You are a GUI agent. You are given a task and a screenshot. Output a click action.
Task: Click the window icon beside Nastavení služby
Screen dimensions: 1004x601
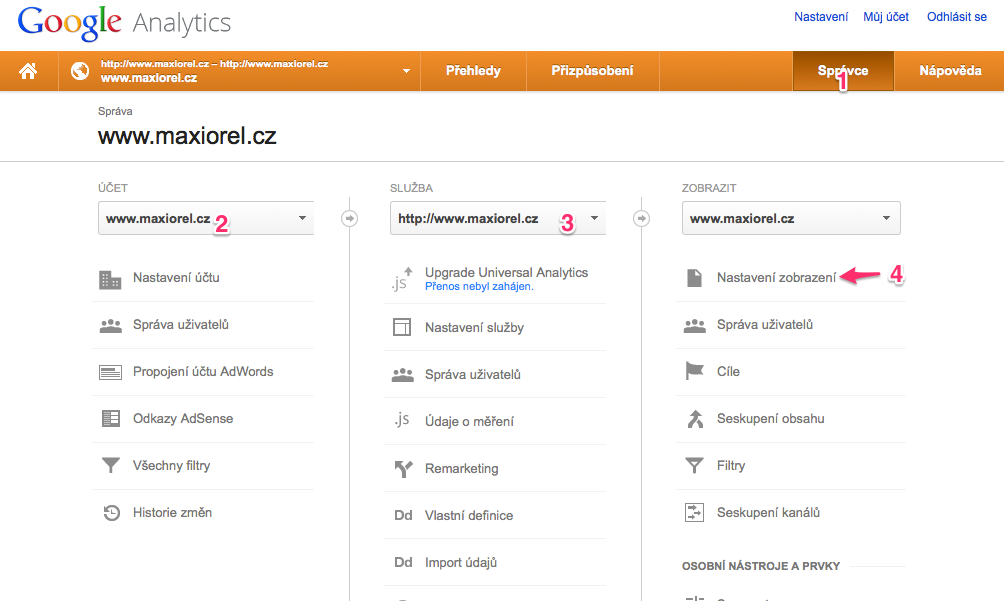click(x=402, y=327)
